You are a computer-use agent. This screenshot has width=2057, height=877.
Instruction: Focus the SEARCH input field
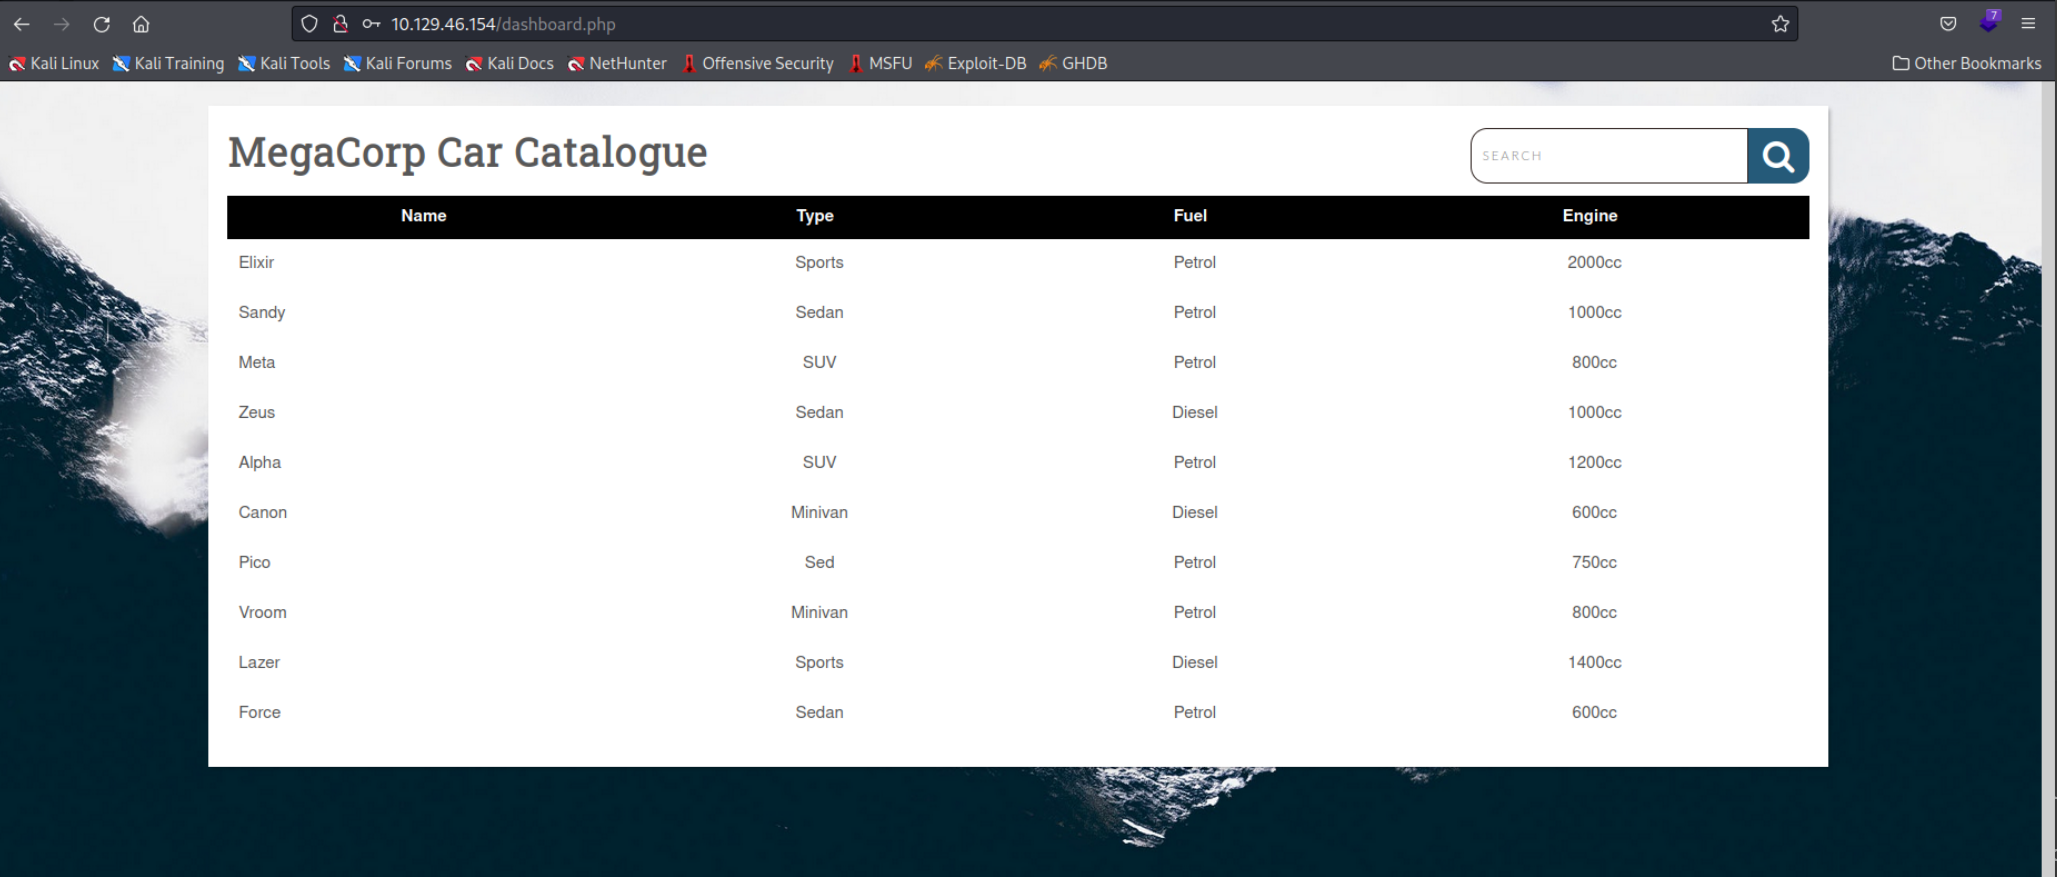pos(1609,156)
